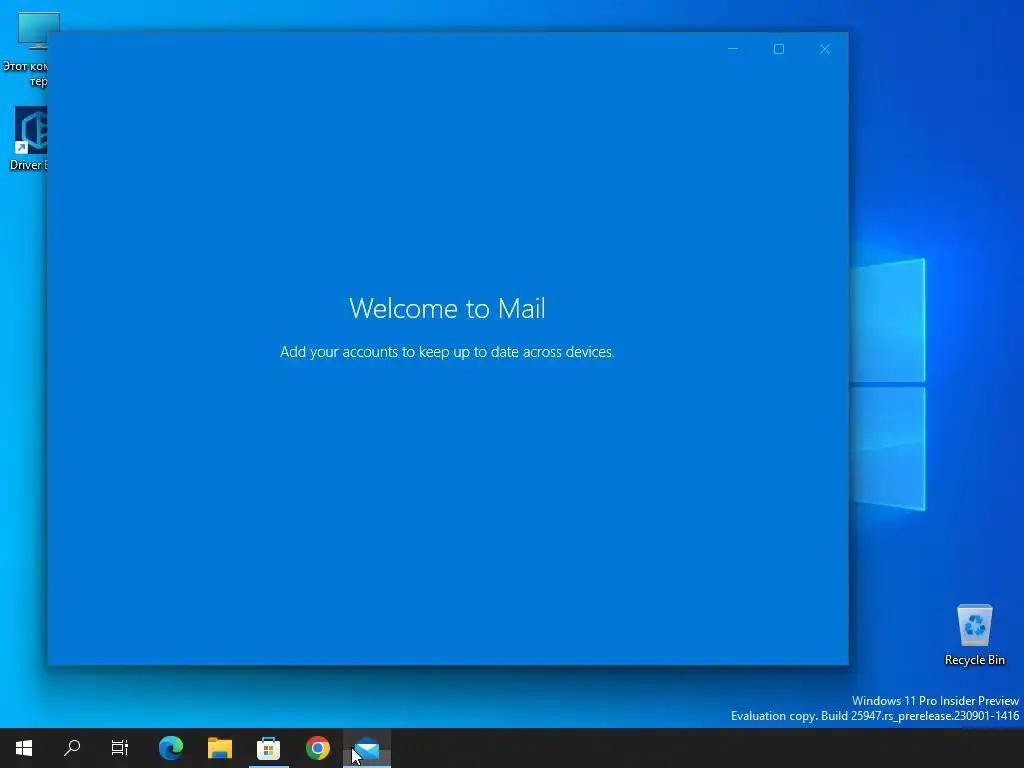Close the Mail window

point(825,49)
